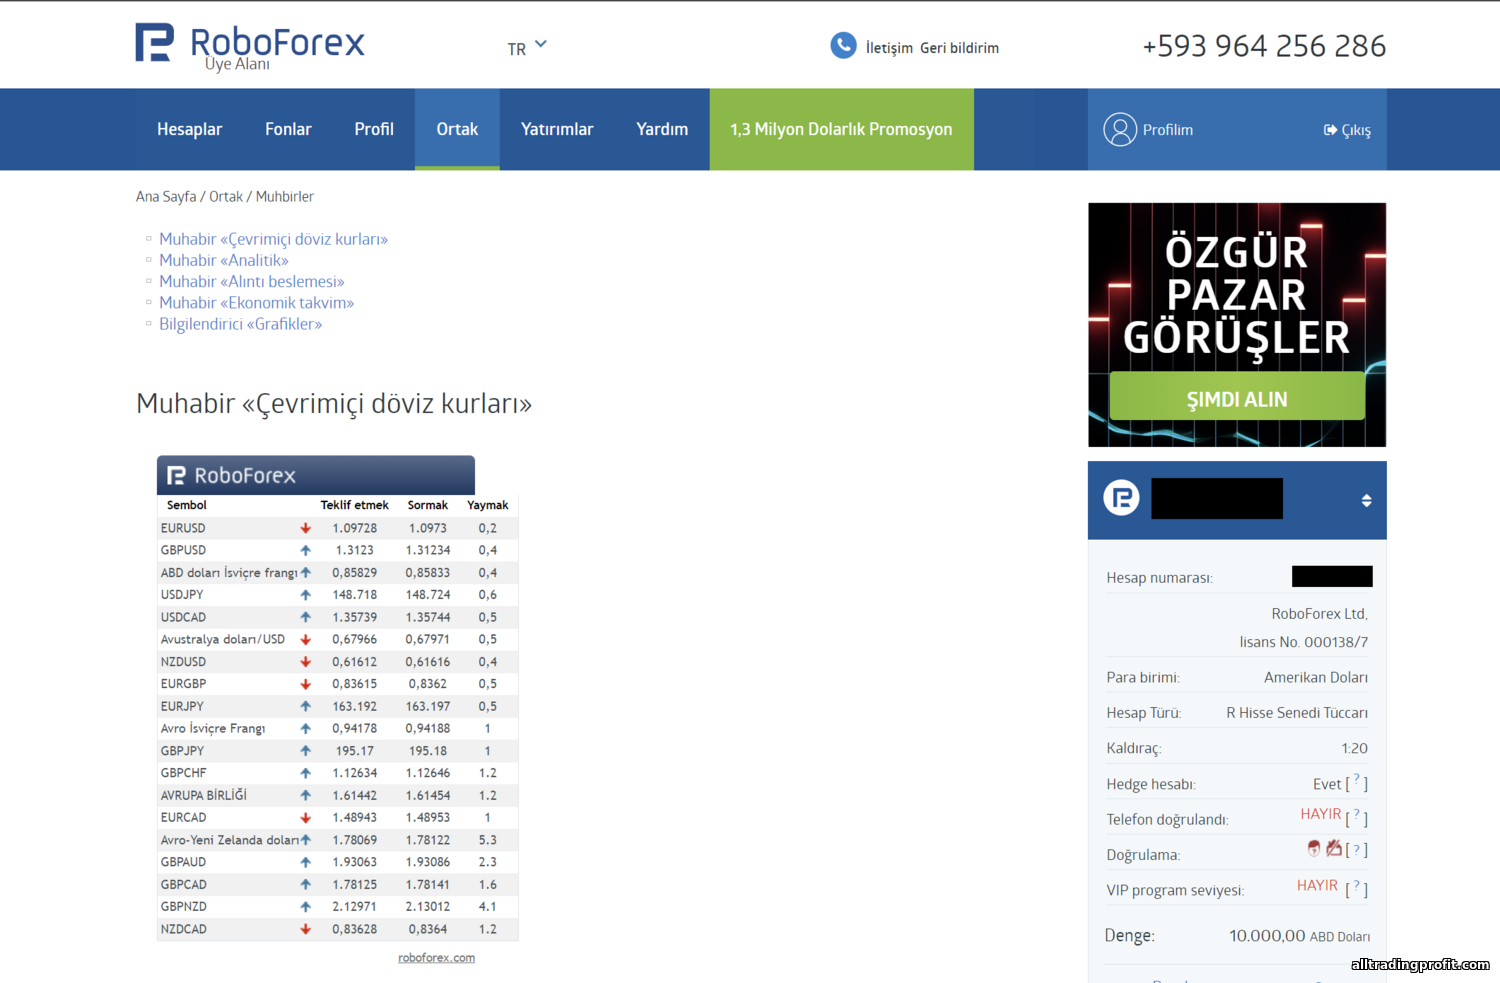Click the Telefon doğrulandı HAYIR status
The width and height of the screenshot is (1500, 983).
1321,814
